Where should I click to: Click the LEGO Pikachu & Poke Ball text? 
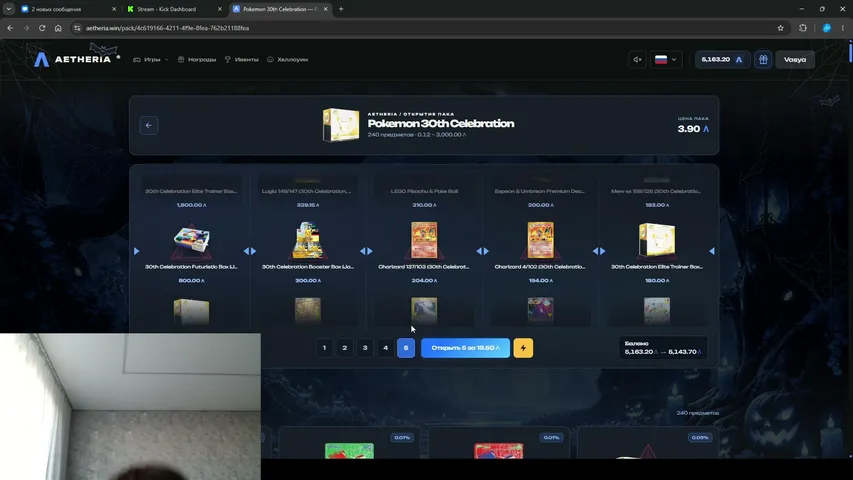tap(424, 191)
